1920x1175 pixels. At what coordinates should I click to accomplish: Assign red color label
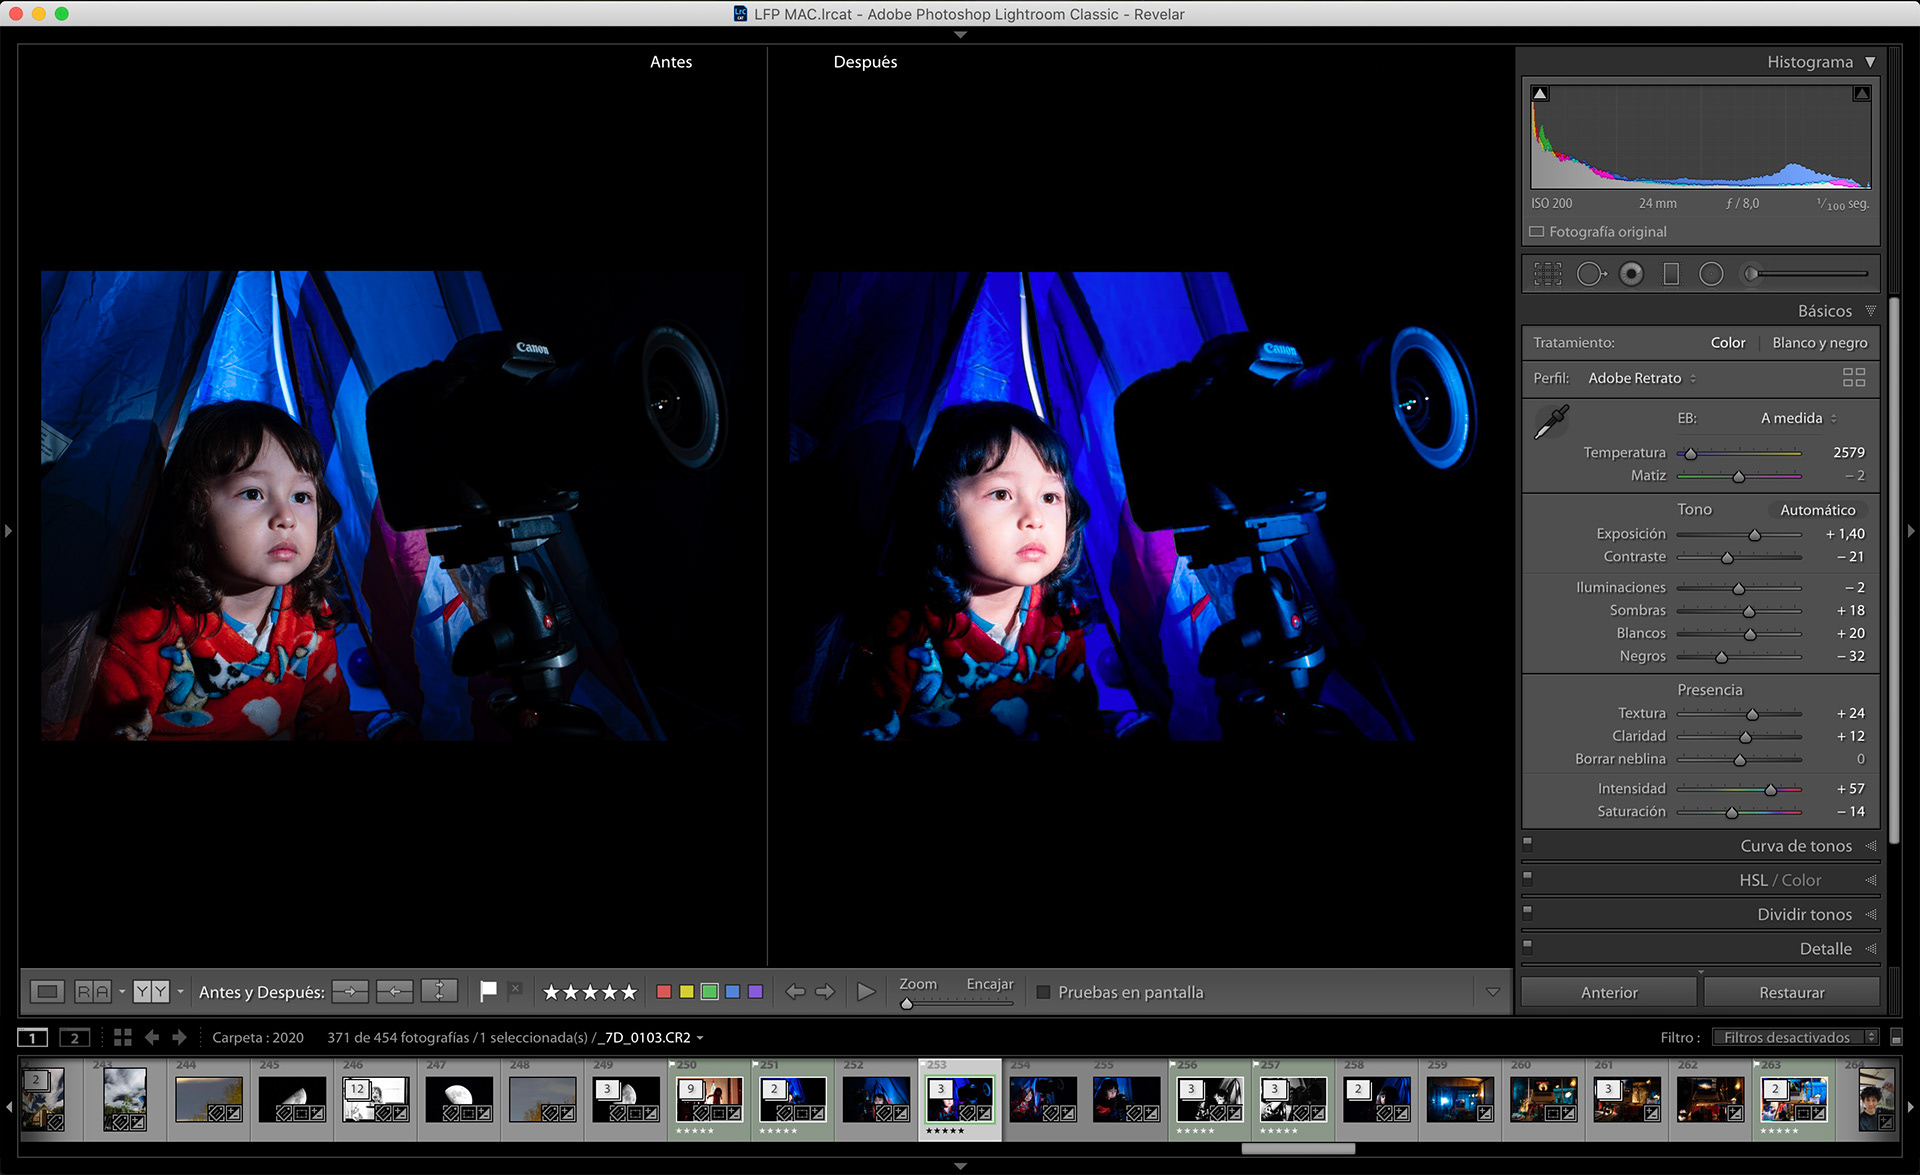coord(663,992)
